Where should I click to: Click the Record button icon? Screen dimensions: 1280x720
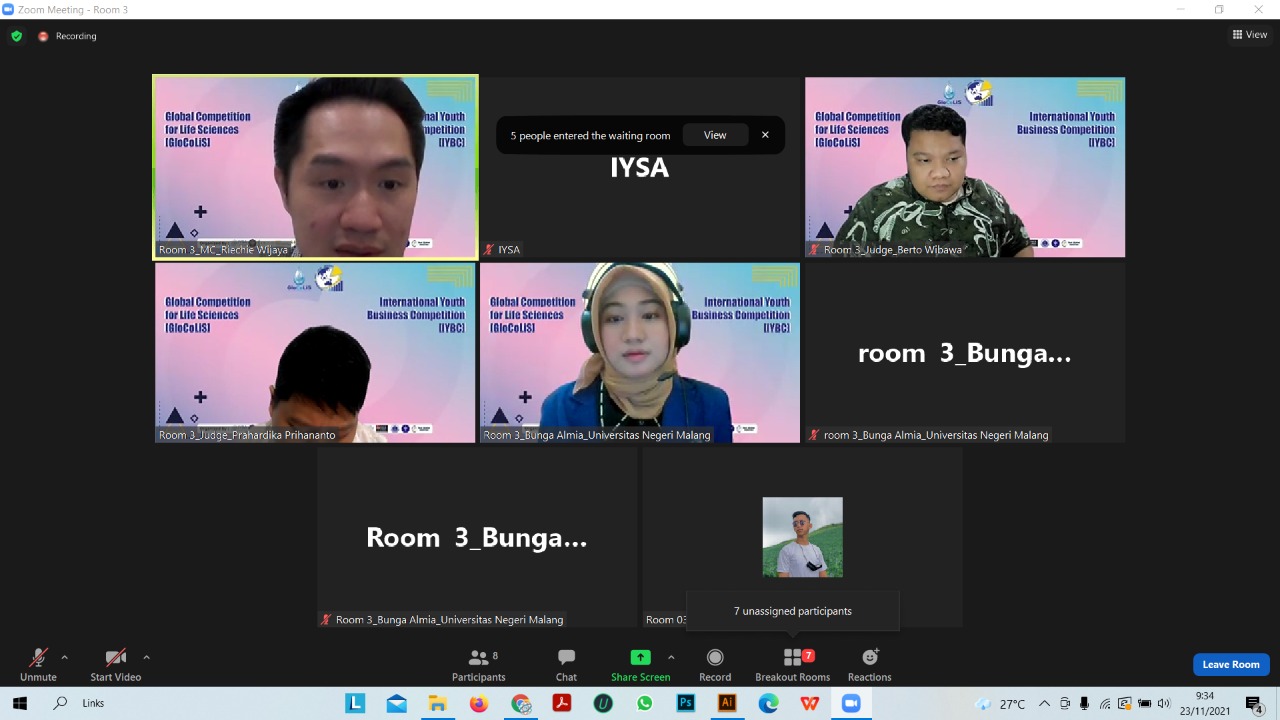(715, 657)
